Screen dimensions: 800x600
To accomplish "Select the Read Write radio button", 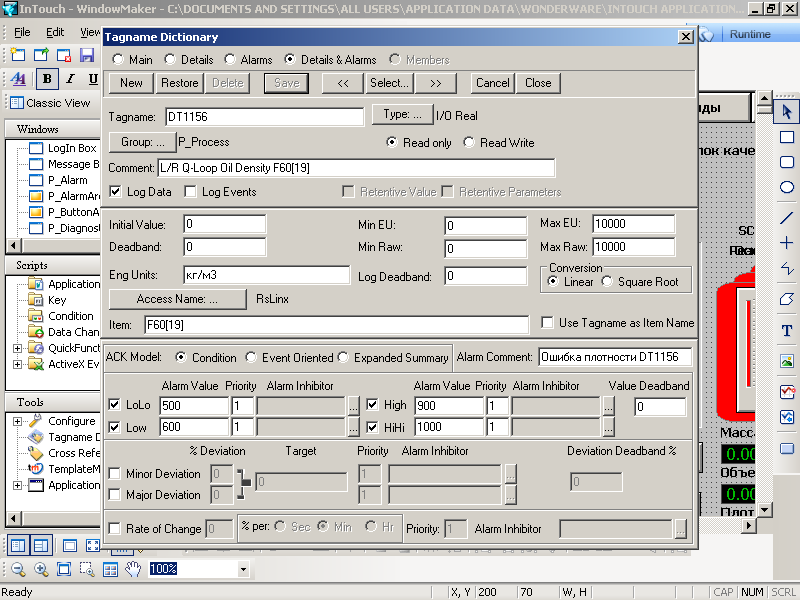I will (x=470, y=143).
